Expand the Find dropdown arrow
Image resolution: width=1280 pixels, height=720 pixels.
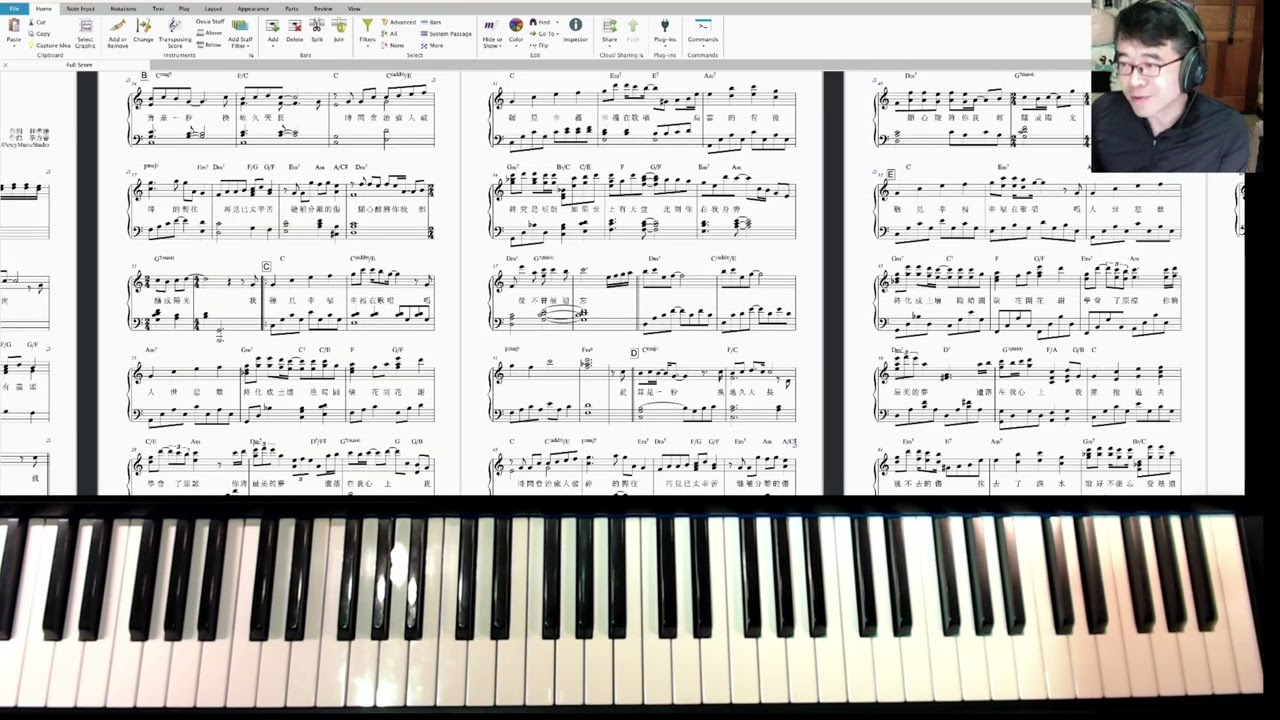(x=555, y=22)
